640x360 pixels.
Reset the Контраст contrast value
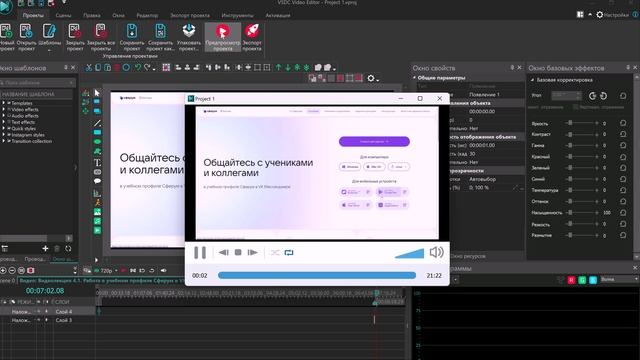tap(623, 134)
